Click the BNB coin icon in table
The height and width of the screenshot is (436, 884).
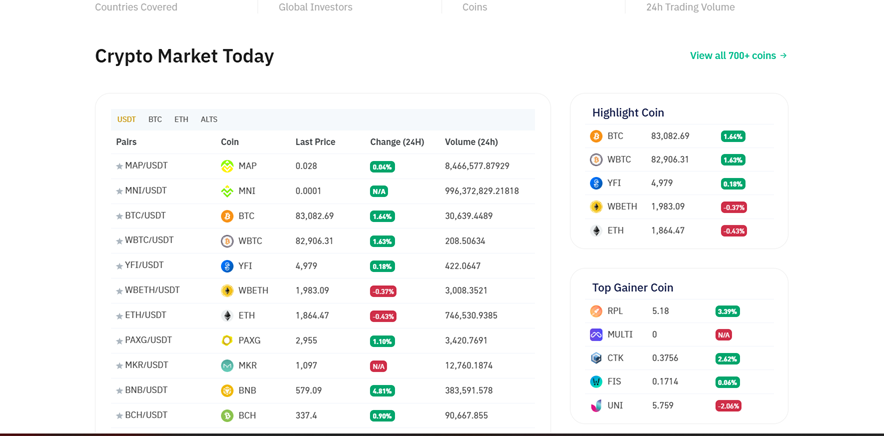pyautogui.click(x=227, y=391)
